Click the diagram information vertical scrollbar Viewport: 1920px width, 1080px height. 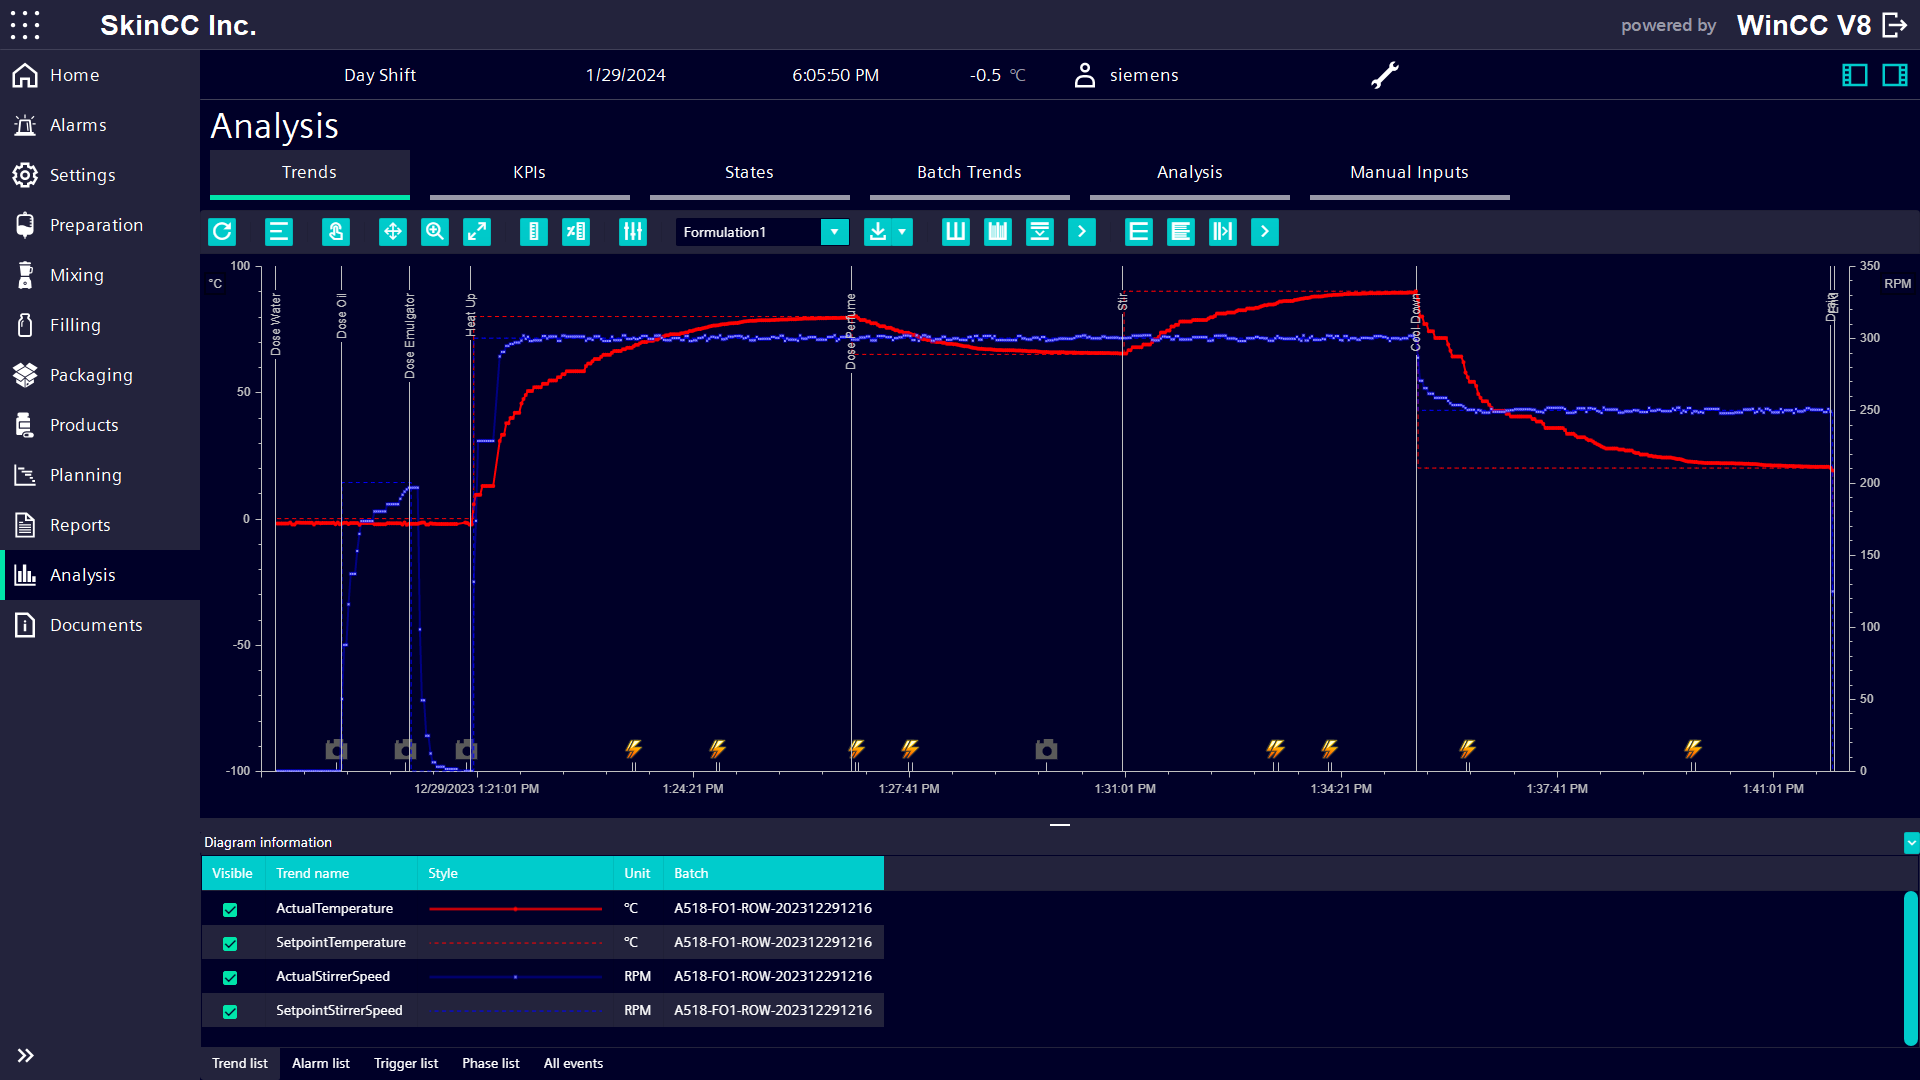click(x=1911, y=968)
